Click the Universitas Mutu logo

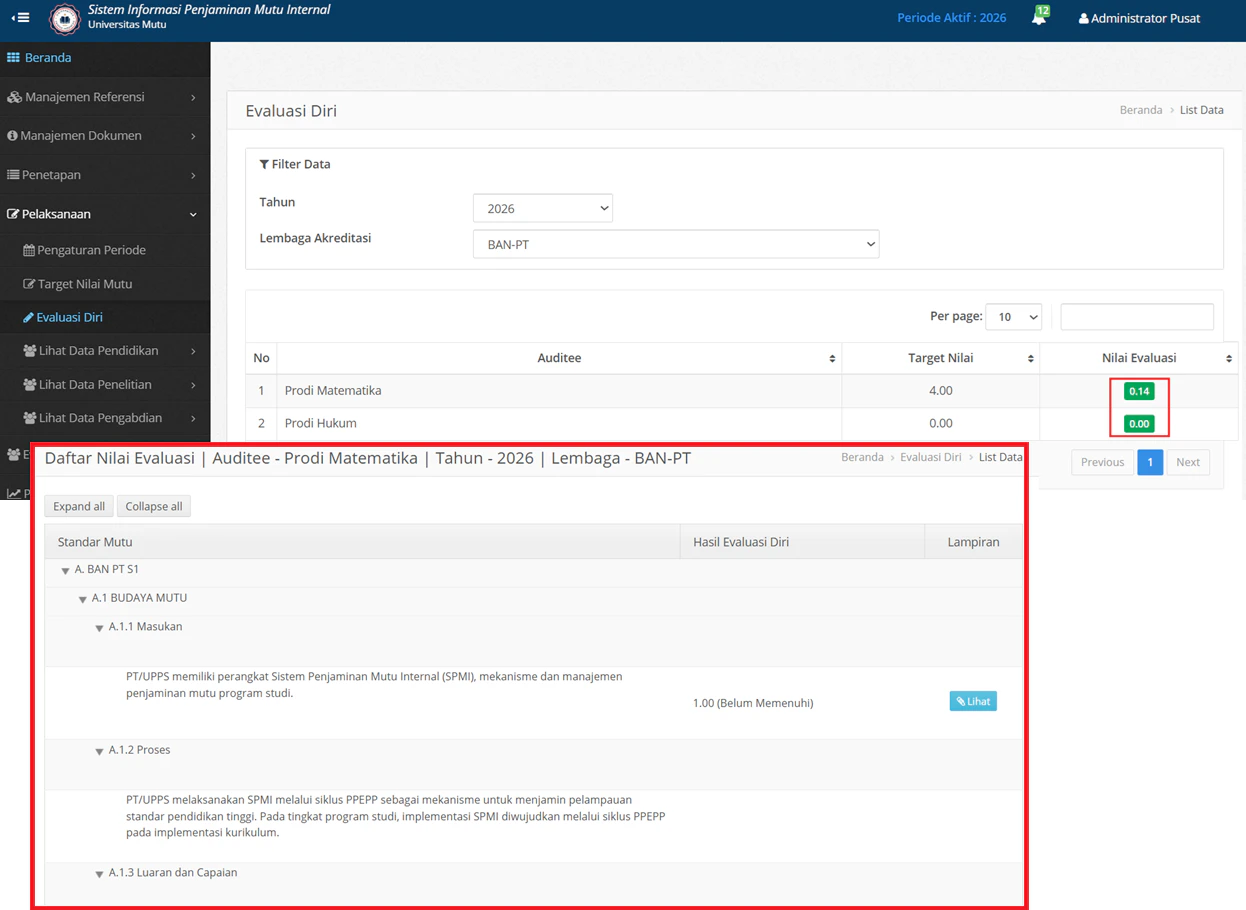point(64,20)
